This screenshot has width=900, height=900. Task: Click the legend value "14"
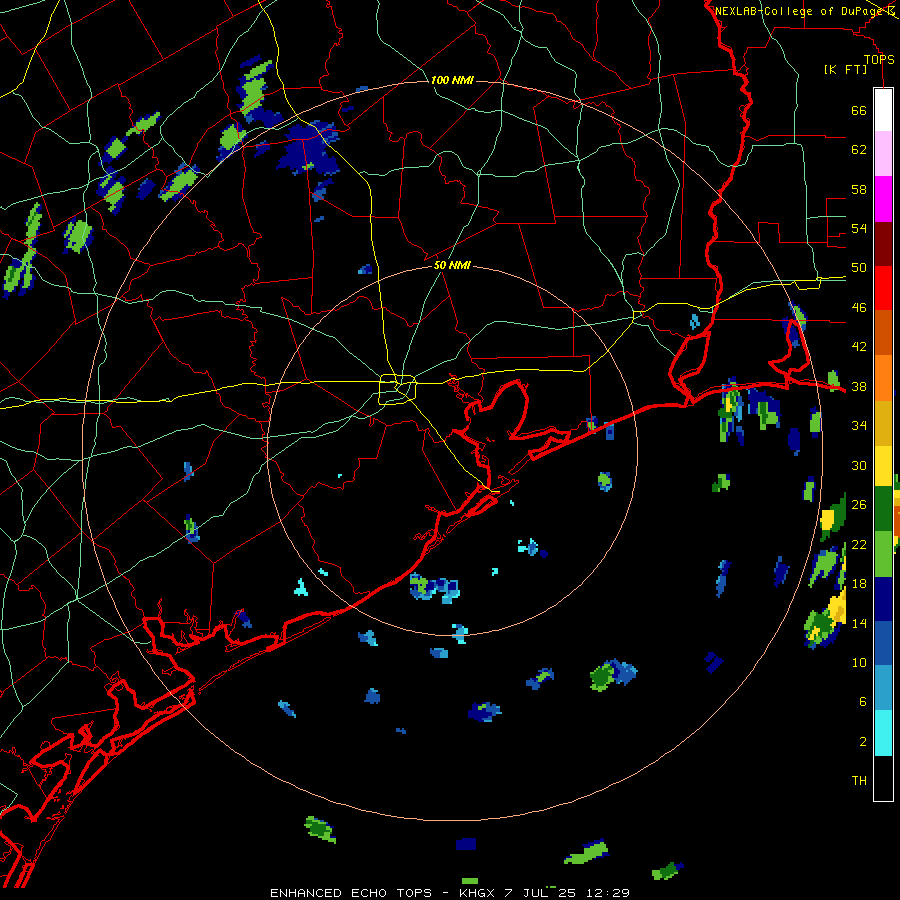click(859, 623)
